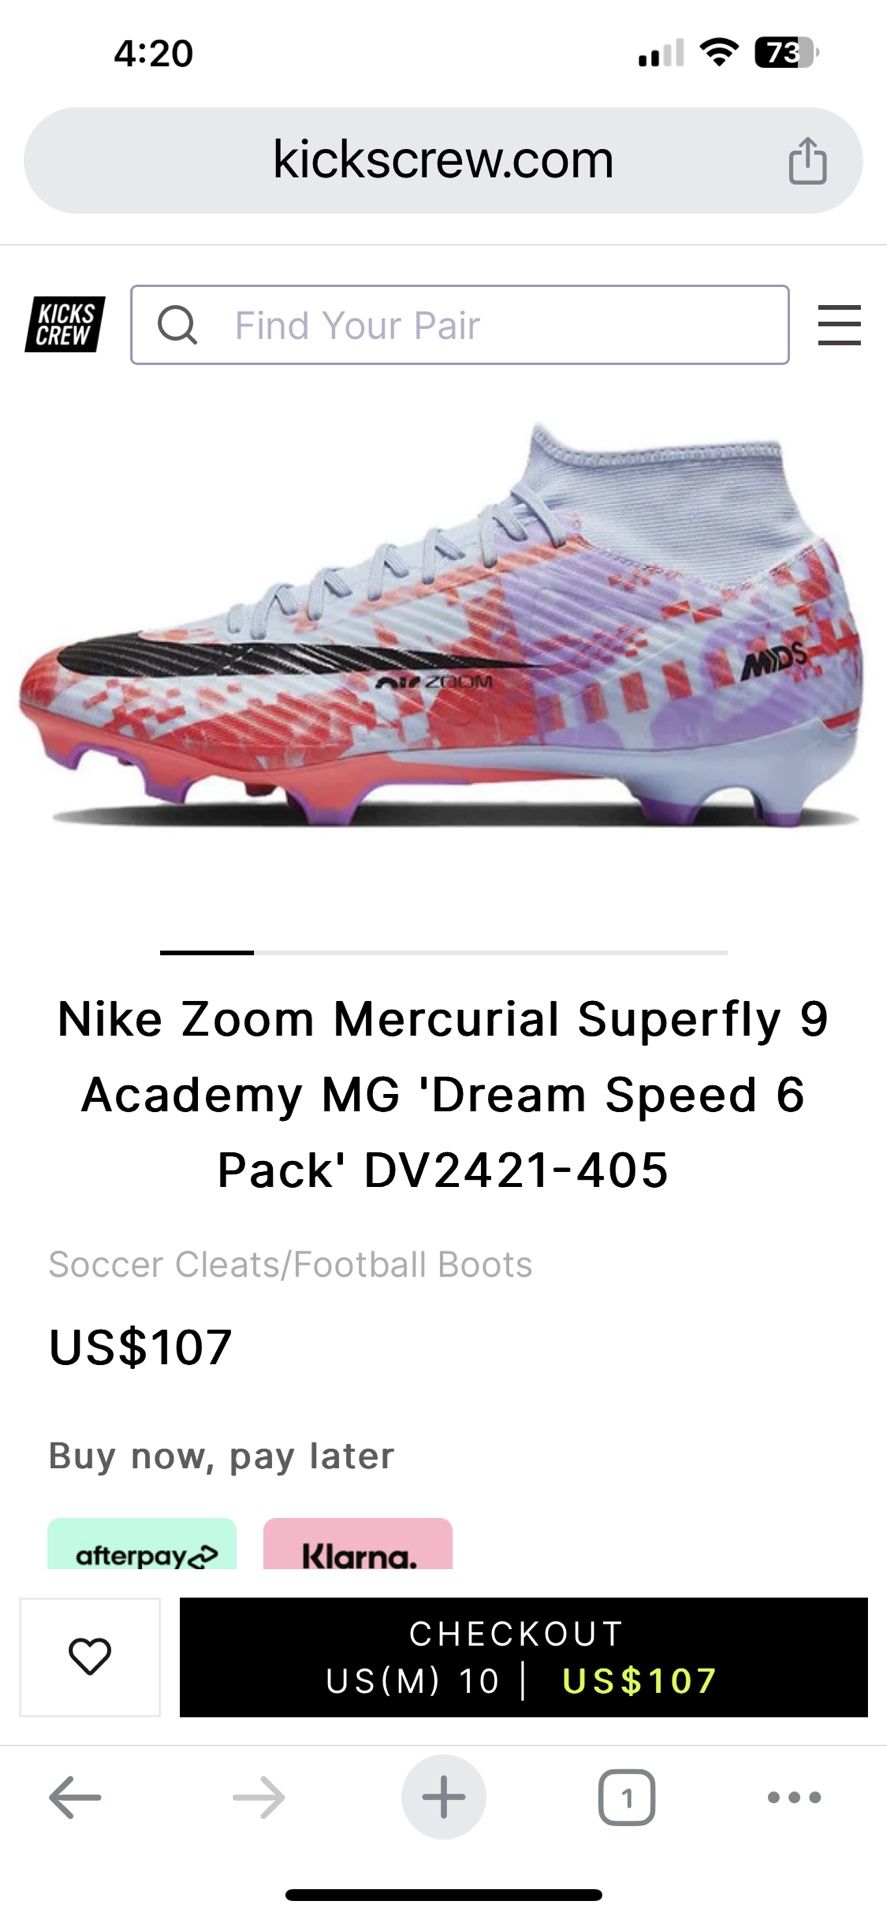
Task: Open a new tab with plus button
Action: [444, 1797]
